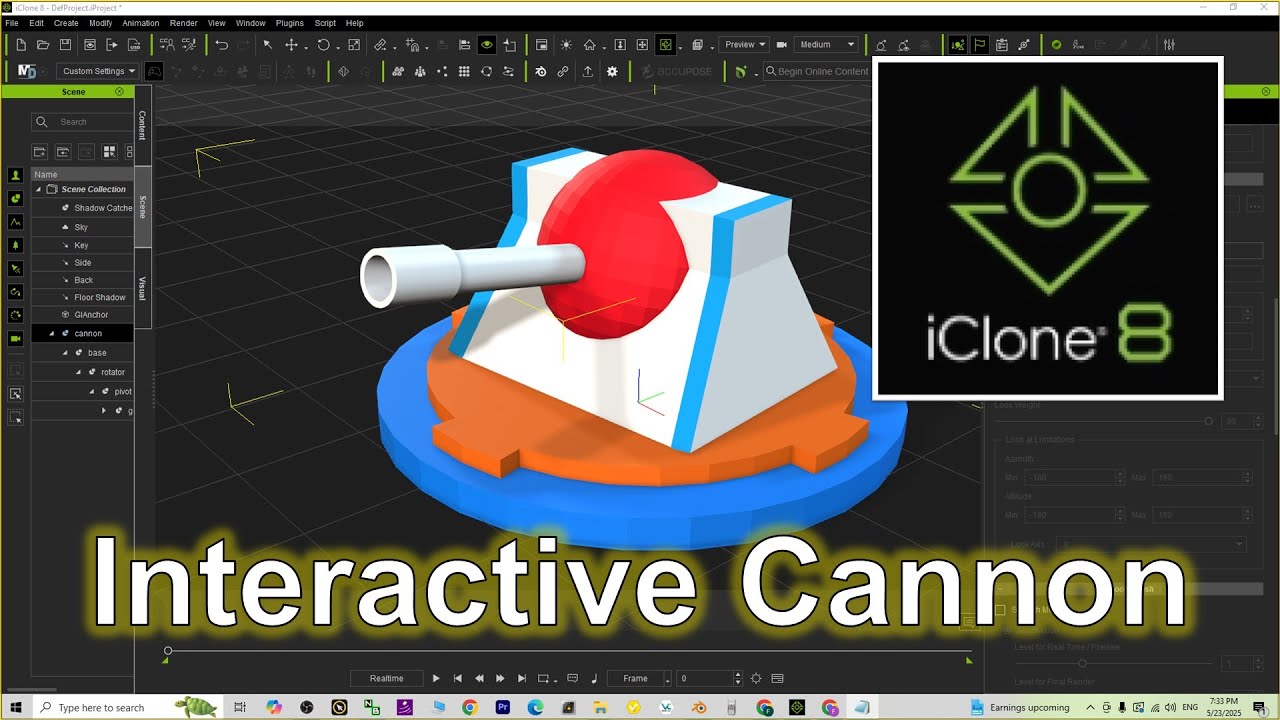Create a new project with the New icon
Viewport: 1280px width, 720px height.
(21, 44)
